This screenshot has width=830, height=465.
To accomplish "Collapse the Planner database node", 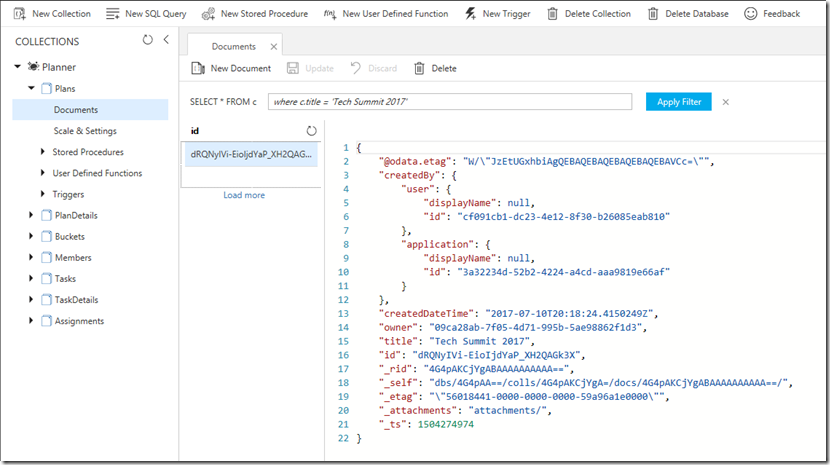I will pos(17,67).
